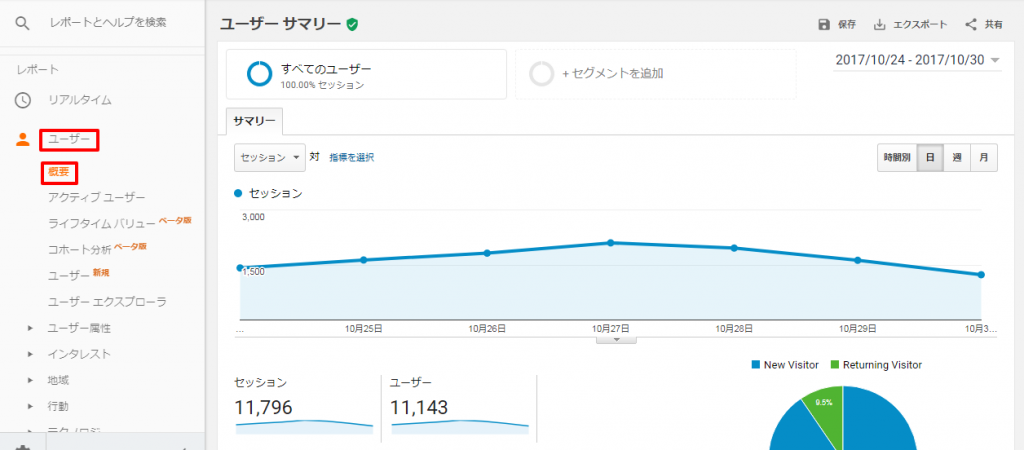
Task: Expand the 行動 tree arrow
Action: 30,406
